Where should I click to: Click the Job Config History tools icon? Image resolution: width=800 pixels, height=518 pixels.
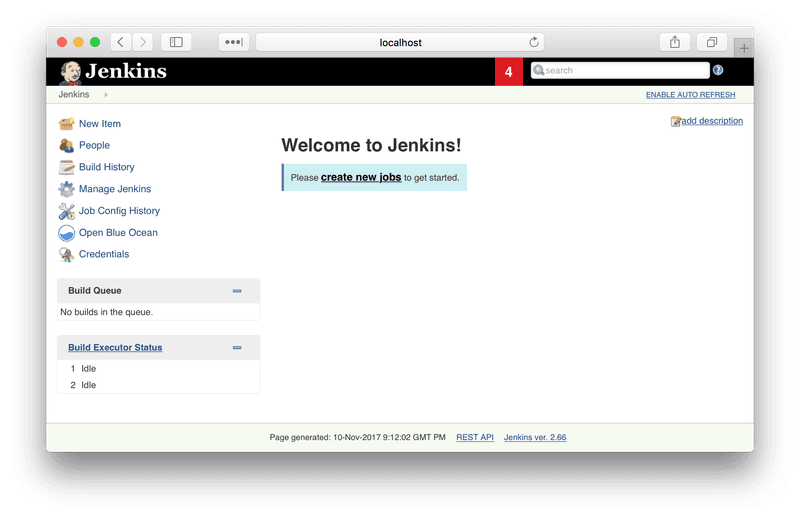(x=66, y=211)
